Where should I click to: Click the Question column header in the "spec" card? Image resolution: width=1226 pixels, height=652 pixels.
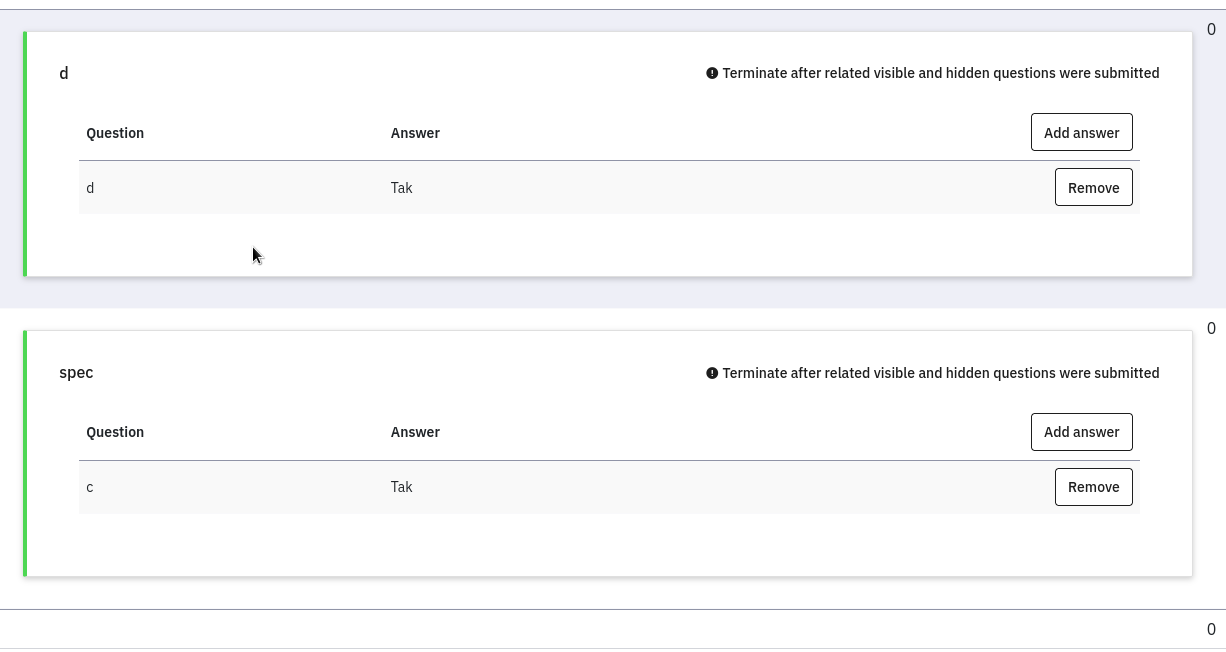pos(115,432)
